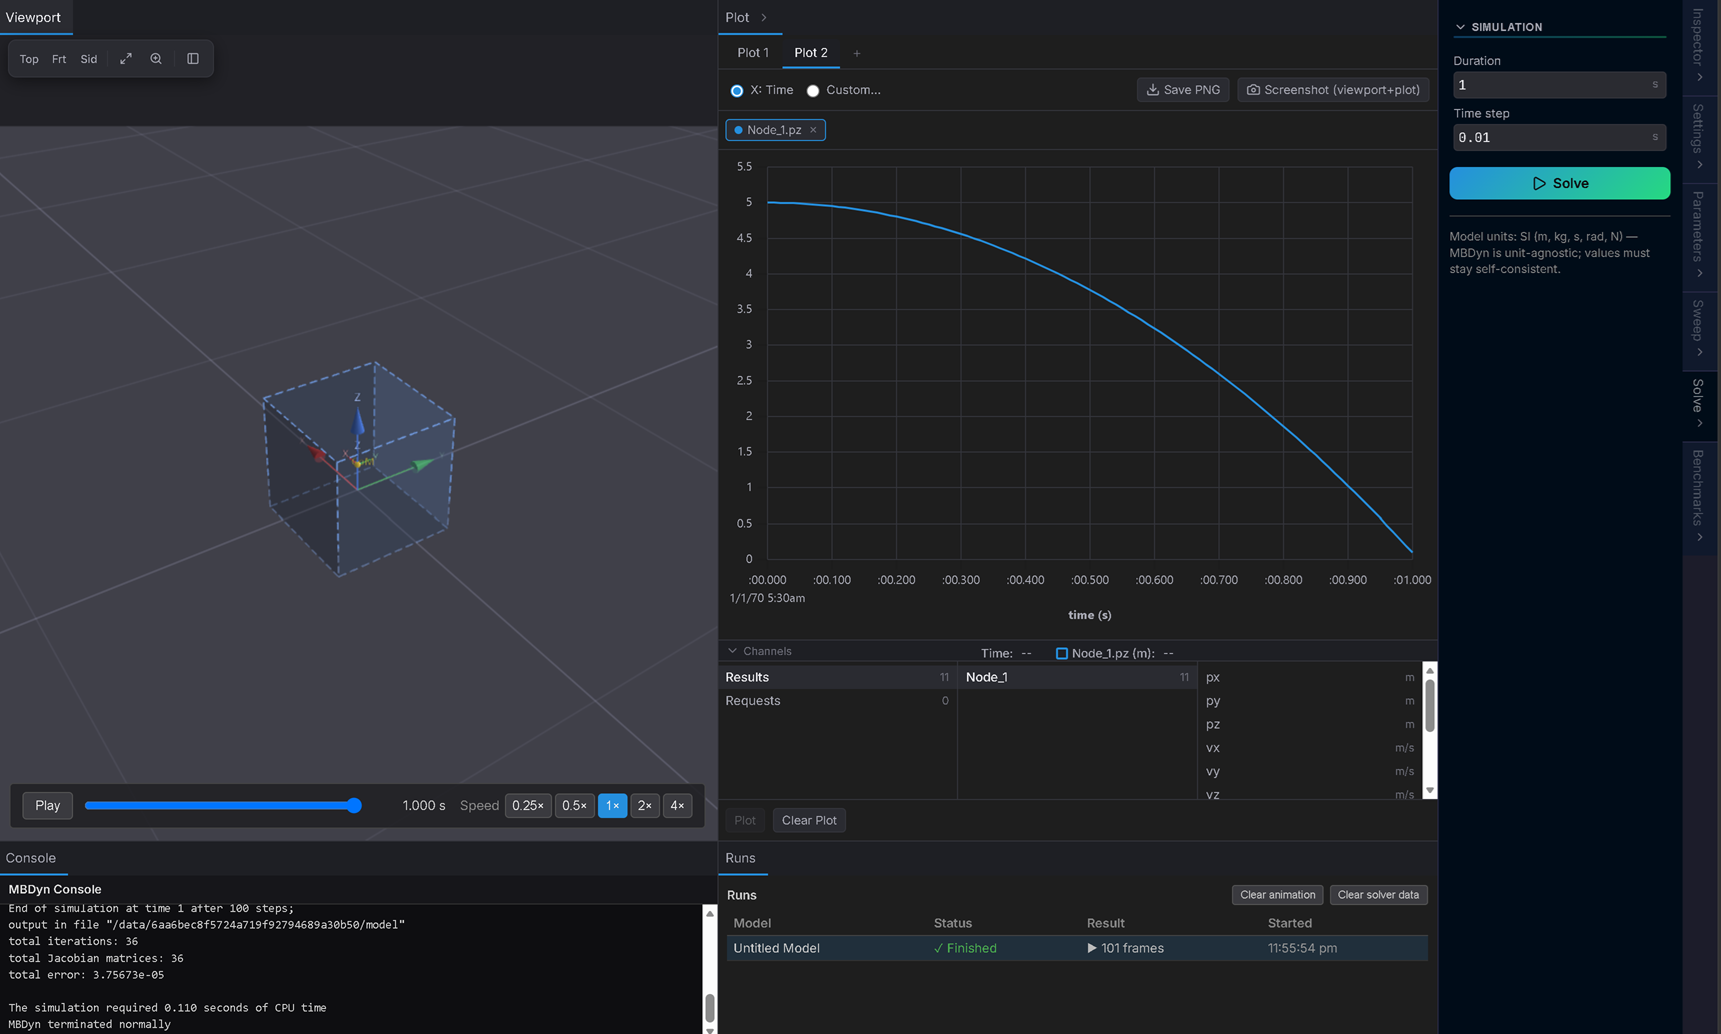Open the Settings side panel
The height and width of the screenshot is (1034, 1721).
tap(1698, 137)
